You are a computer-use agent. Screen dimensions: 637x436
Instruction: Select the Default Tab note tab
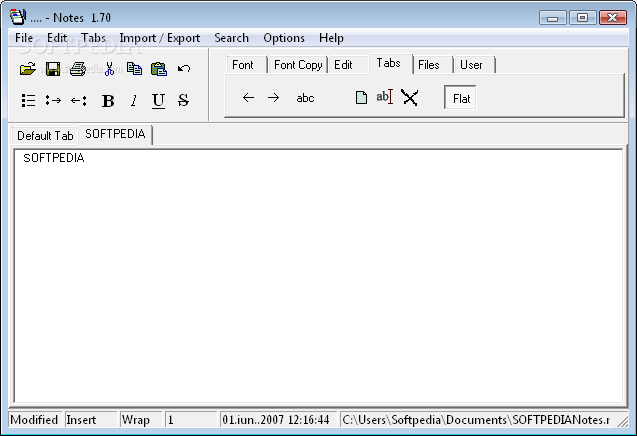coord(45,136)
